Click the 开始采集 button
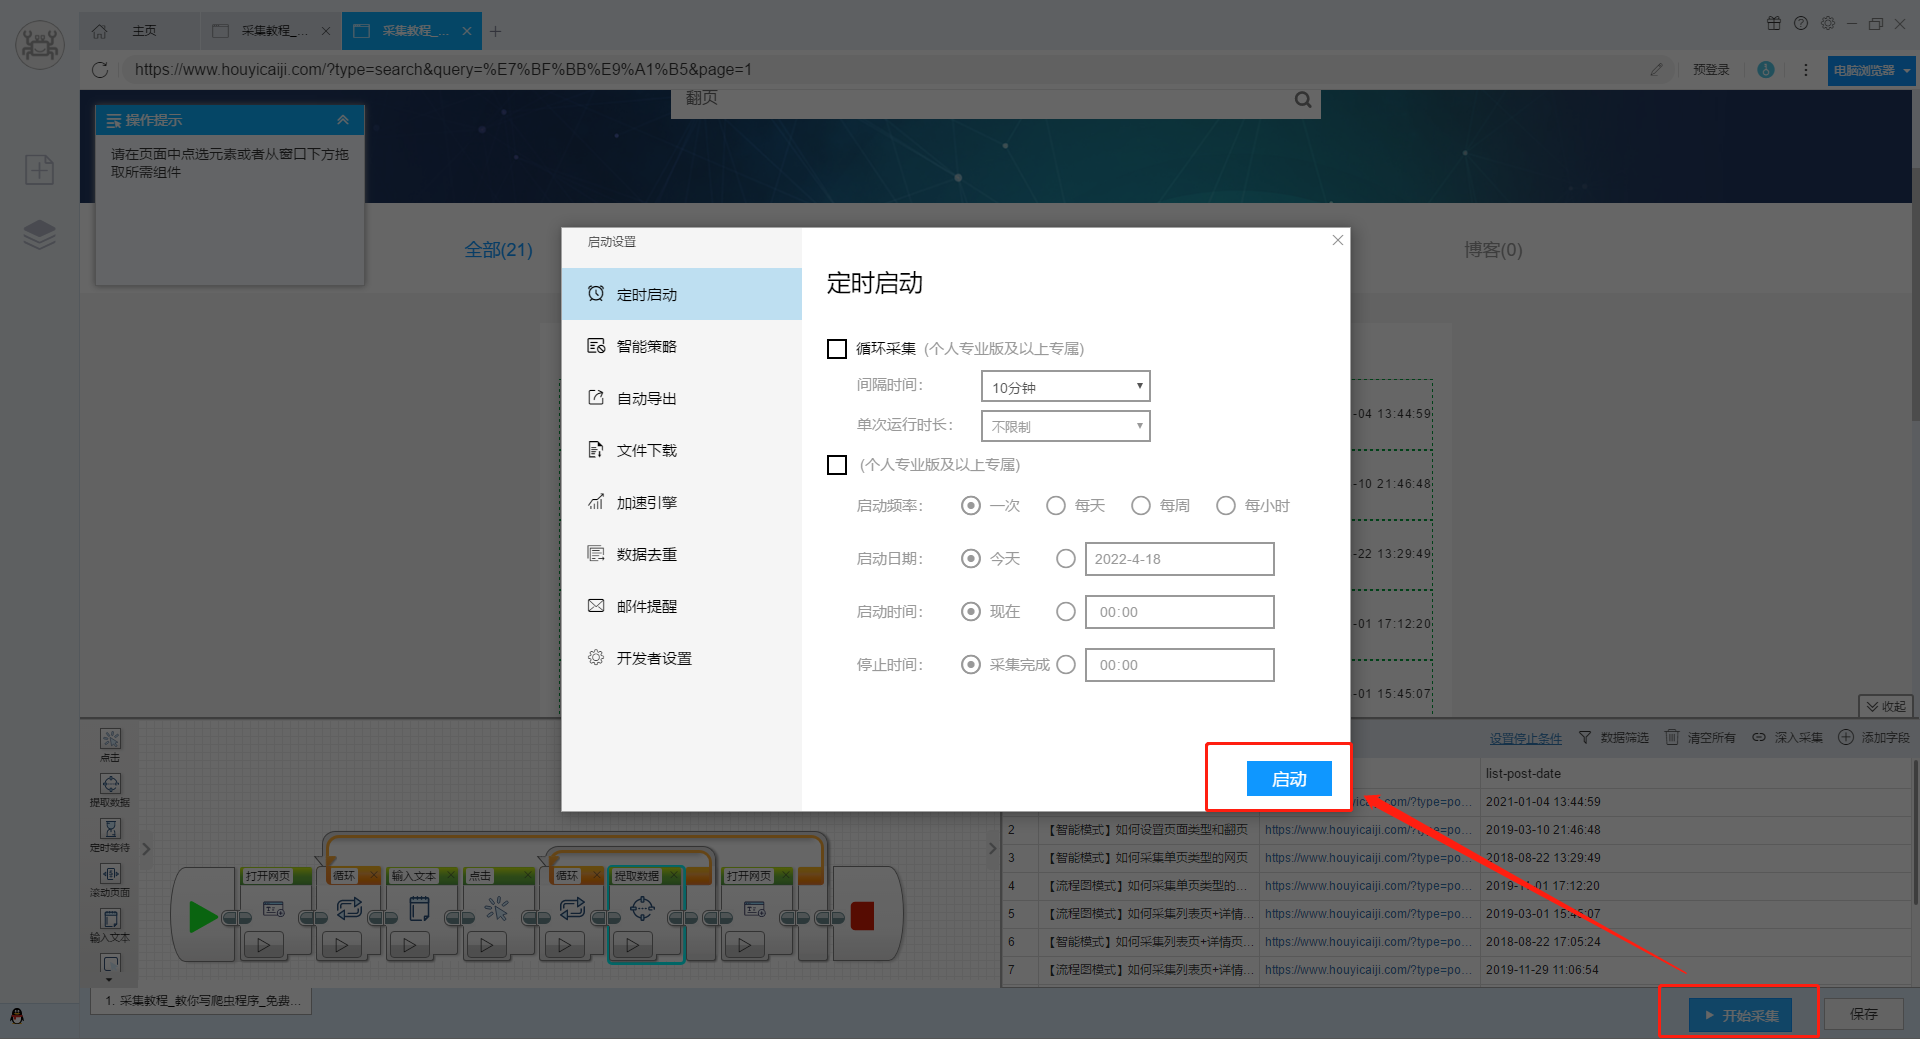1920x1039 pixels. pyautogui.click(x=1741, y=1015)
